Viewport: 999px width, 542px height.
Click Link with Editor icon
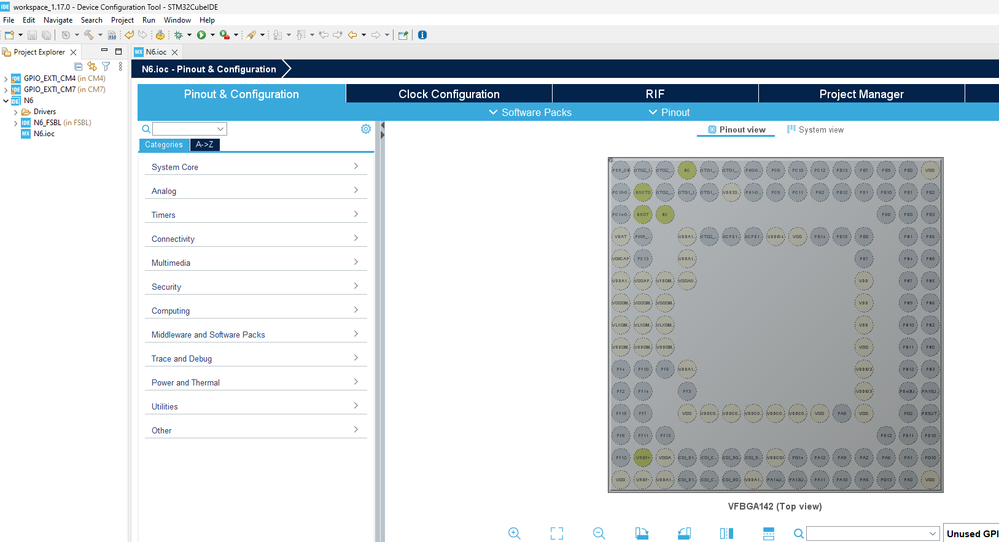click(92, 66)
